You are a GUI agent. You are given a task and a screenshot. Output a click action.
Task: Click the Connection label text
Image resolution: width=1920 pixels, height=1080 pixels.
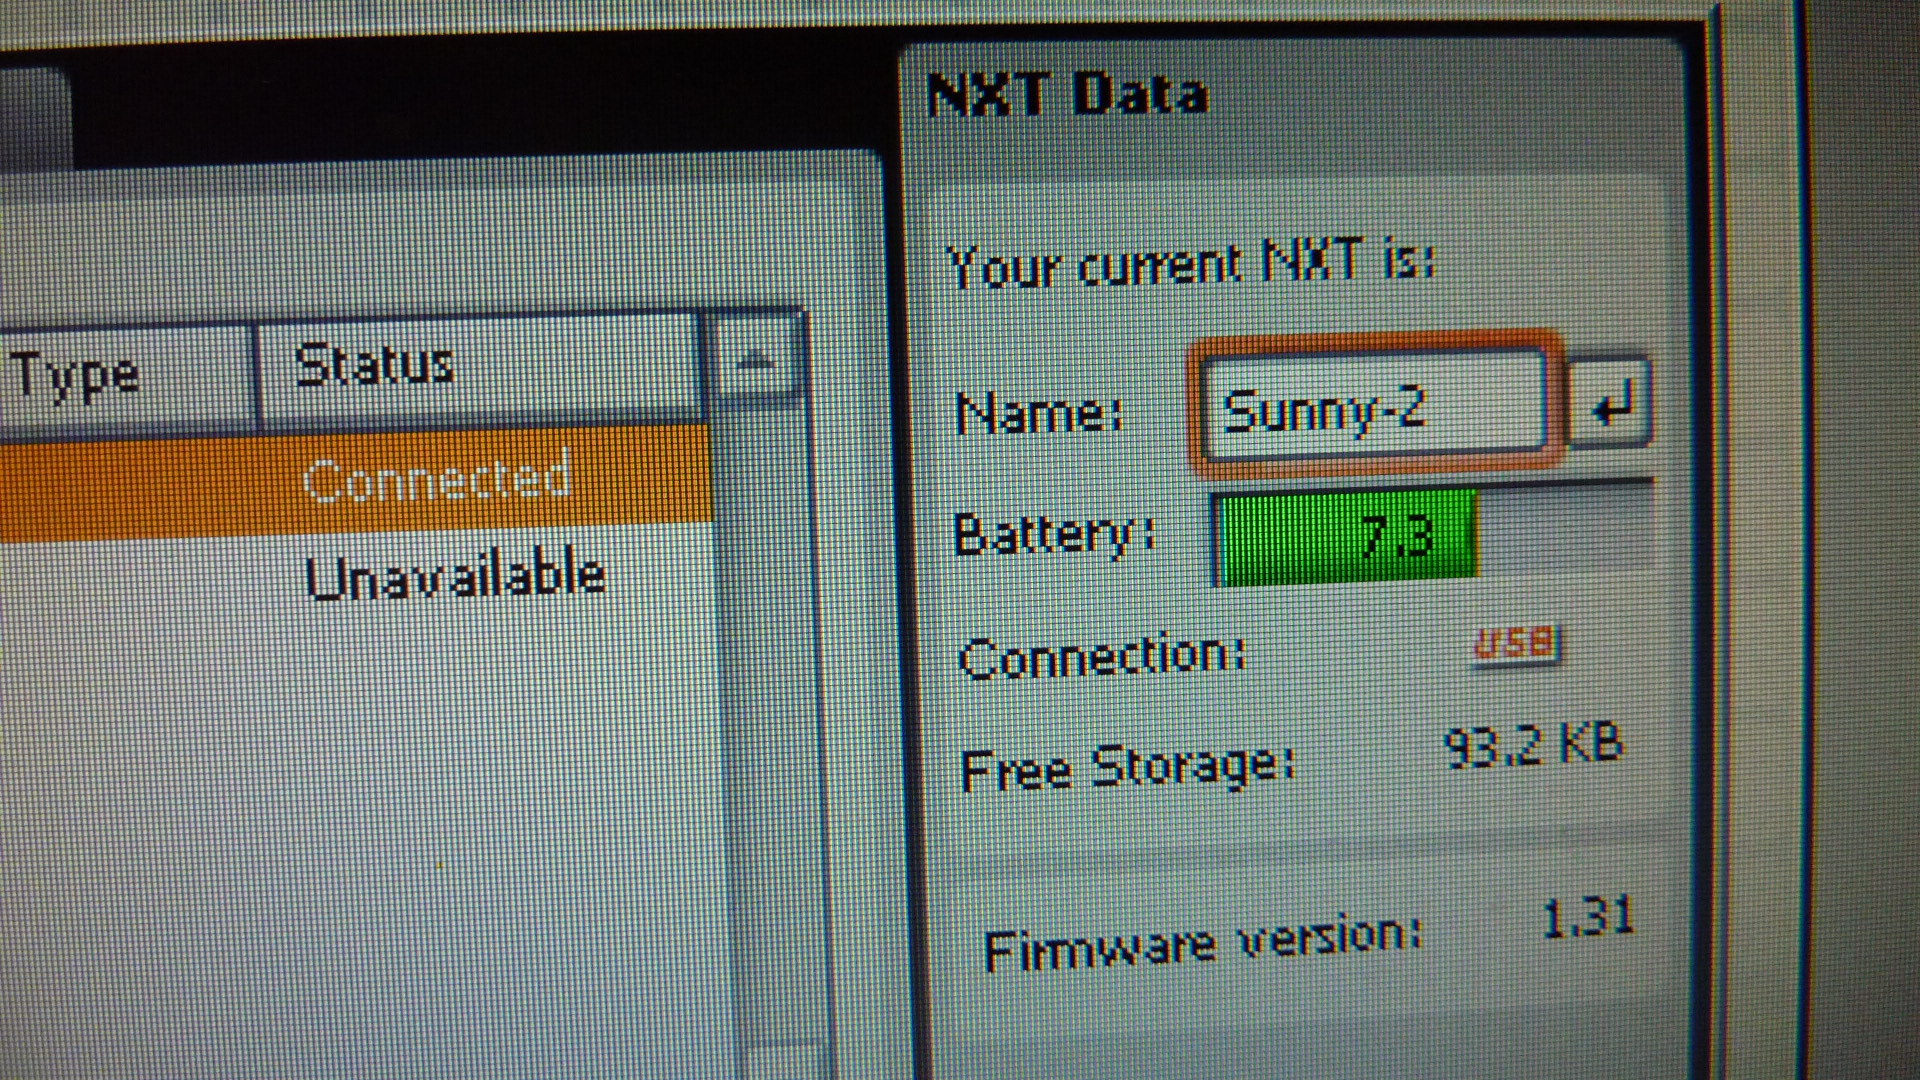tap(1101, 656)
